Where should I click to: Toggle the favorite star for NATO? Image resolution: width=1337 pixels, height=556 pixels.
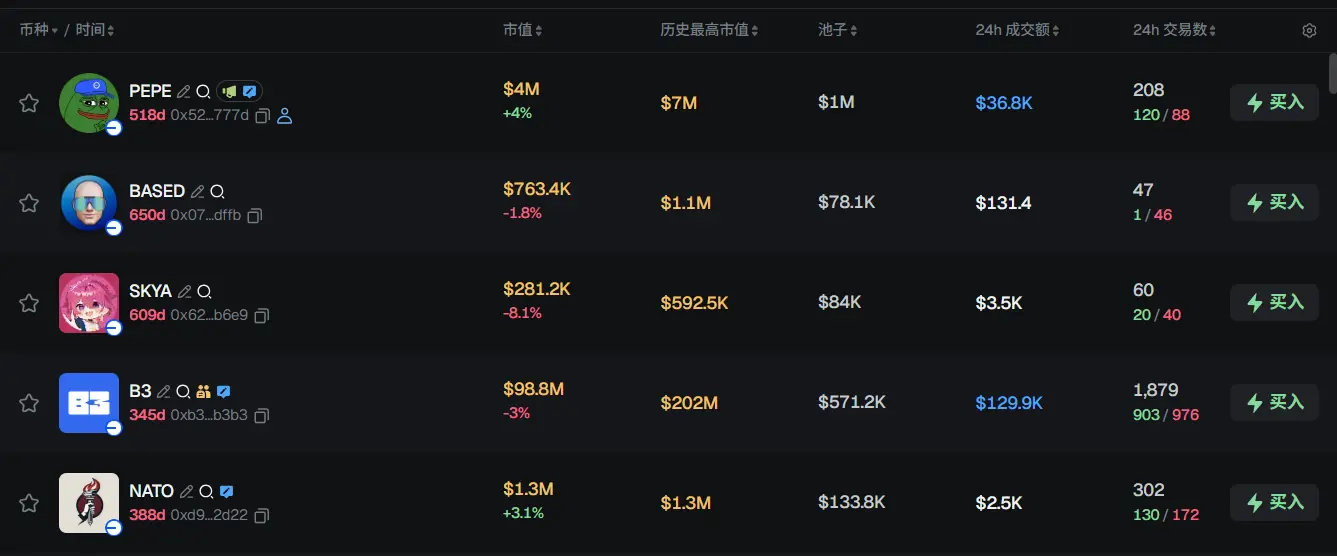[x=29, y=503]
